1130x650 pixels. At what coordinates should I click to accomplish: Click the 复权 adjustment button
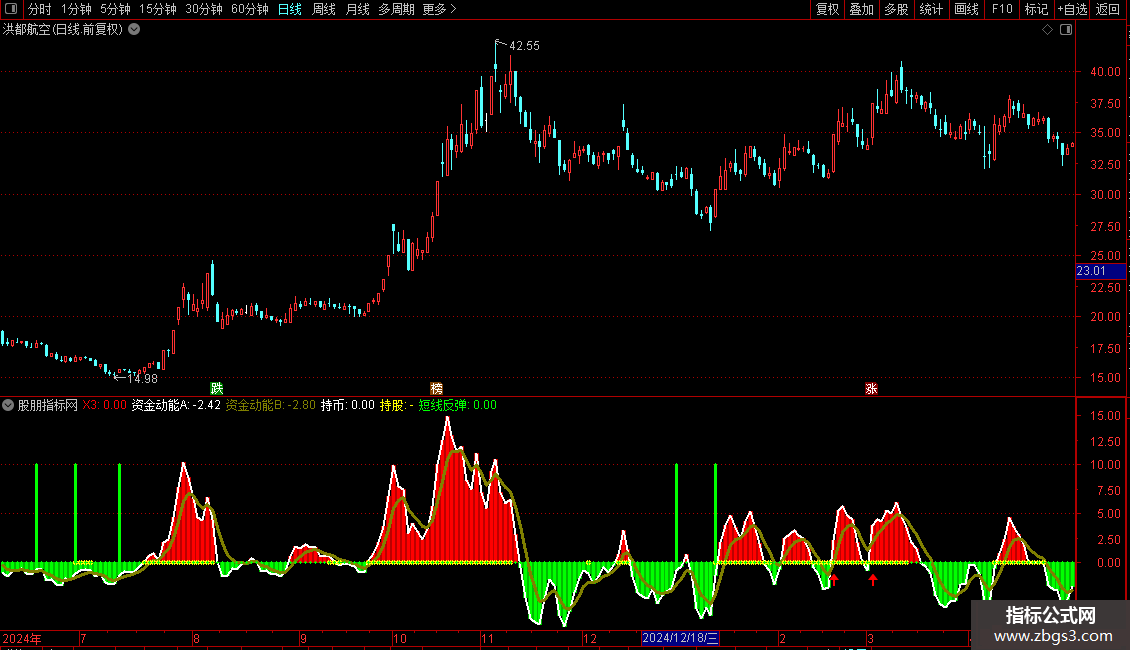pos(827,9)
